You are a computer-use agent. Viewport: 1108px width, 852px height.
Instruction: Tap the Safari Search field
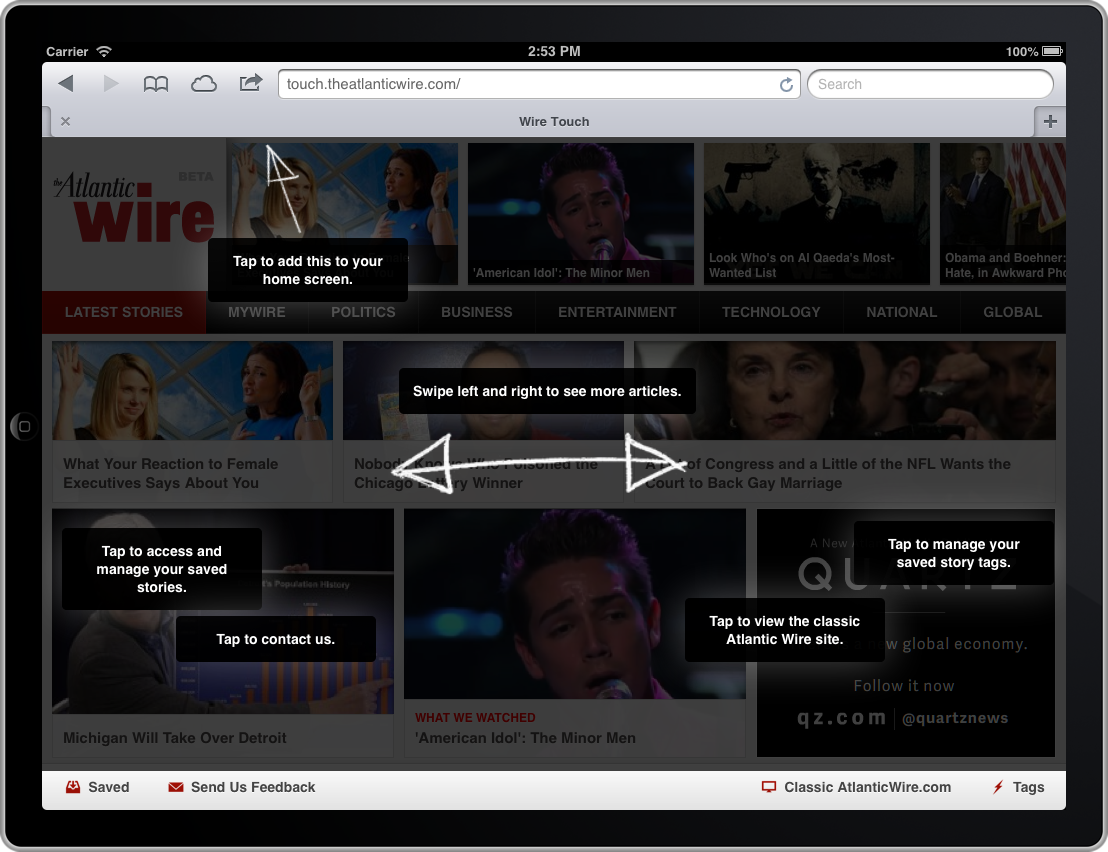930,84
